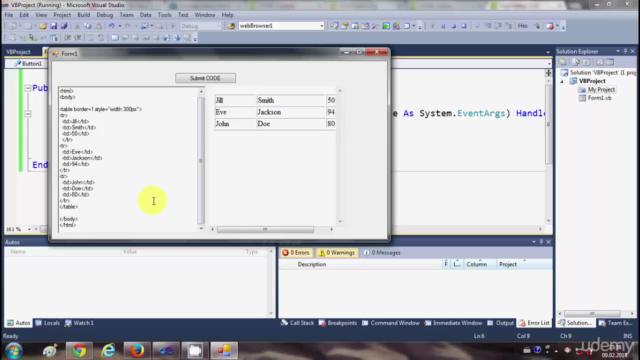Click the View Designer icon in Solution Explorer
This screenshot has height=360, width=640.
610,62
